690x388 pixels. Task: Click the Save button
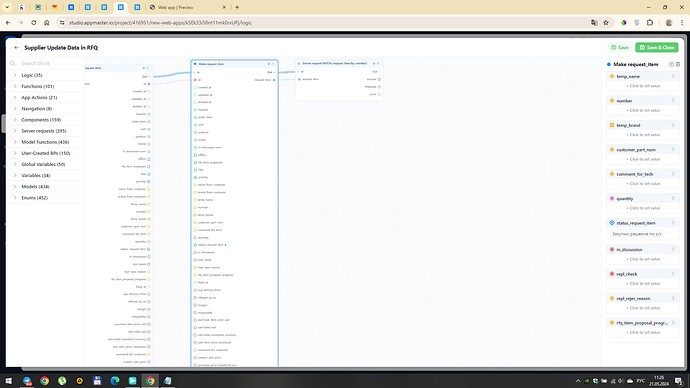[620, 48]
